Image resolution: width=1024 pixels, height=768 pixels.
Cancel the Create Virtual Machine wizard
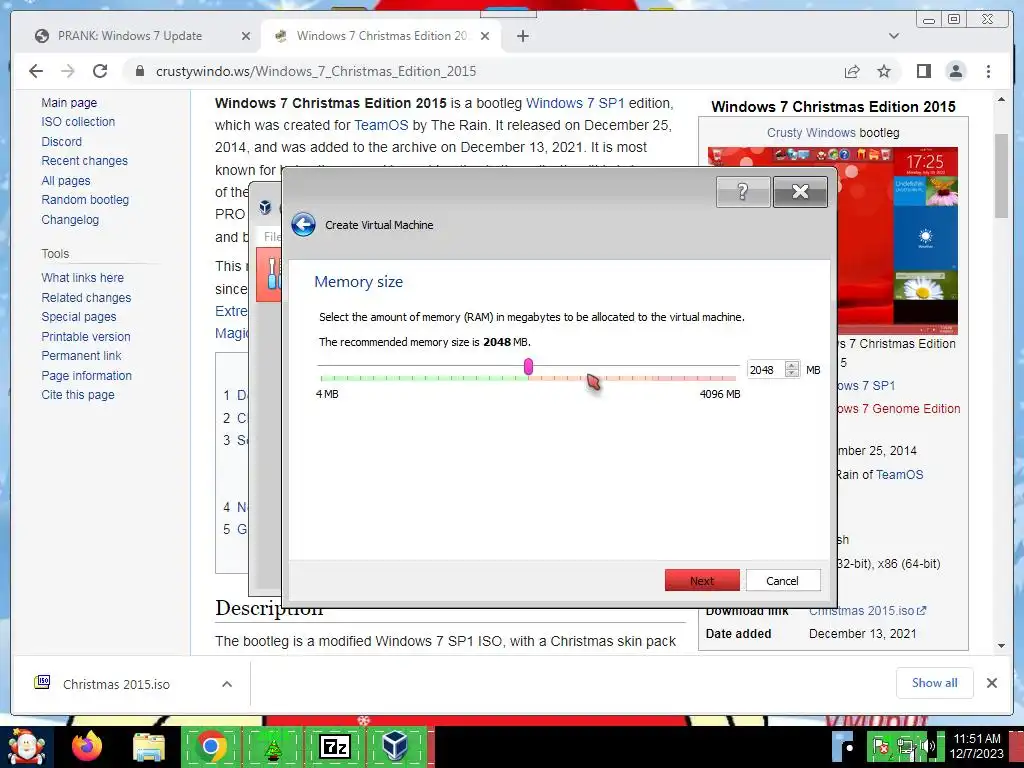tap(782, 581)
